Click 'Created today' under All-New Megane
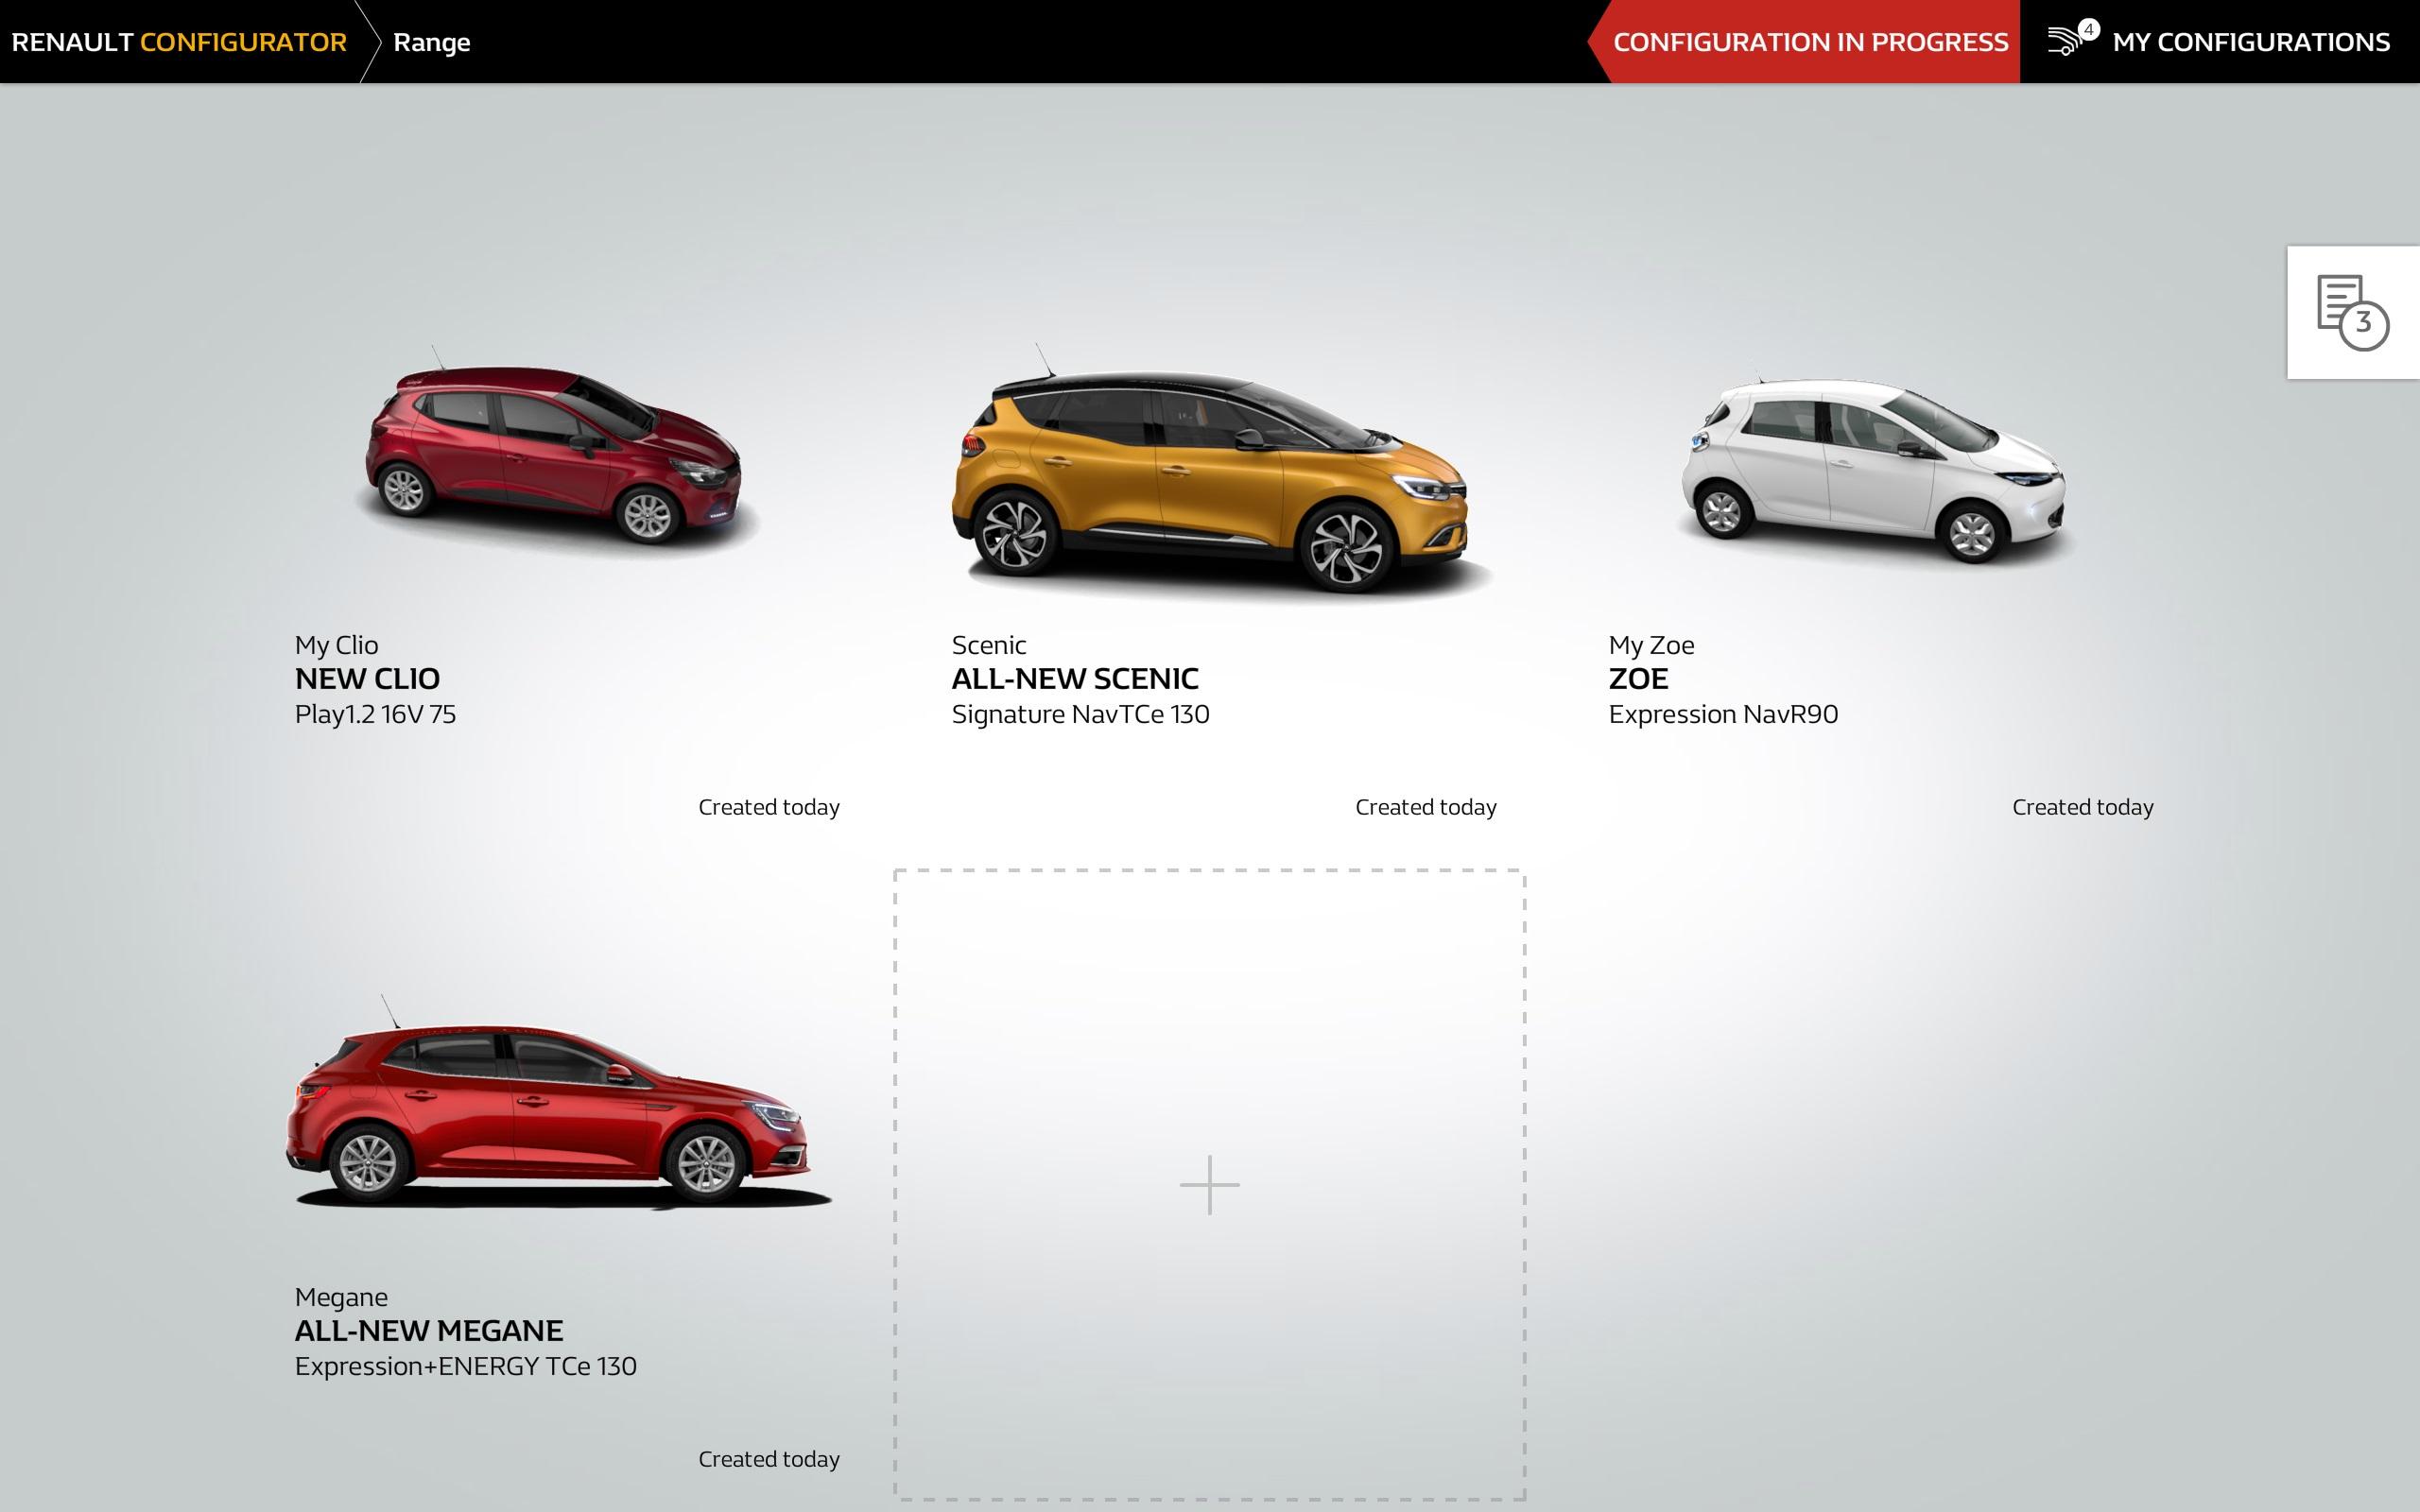Viewport: 2420px width, 1512px height. [x=769, y=1459]
